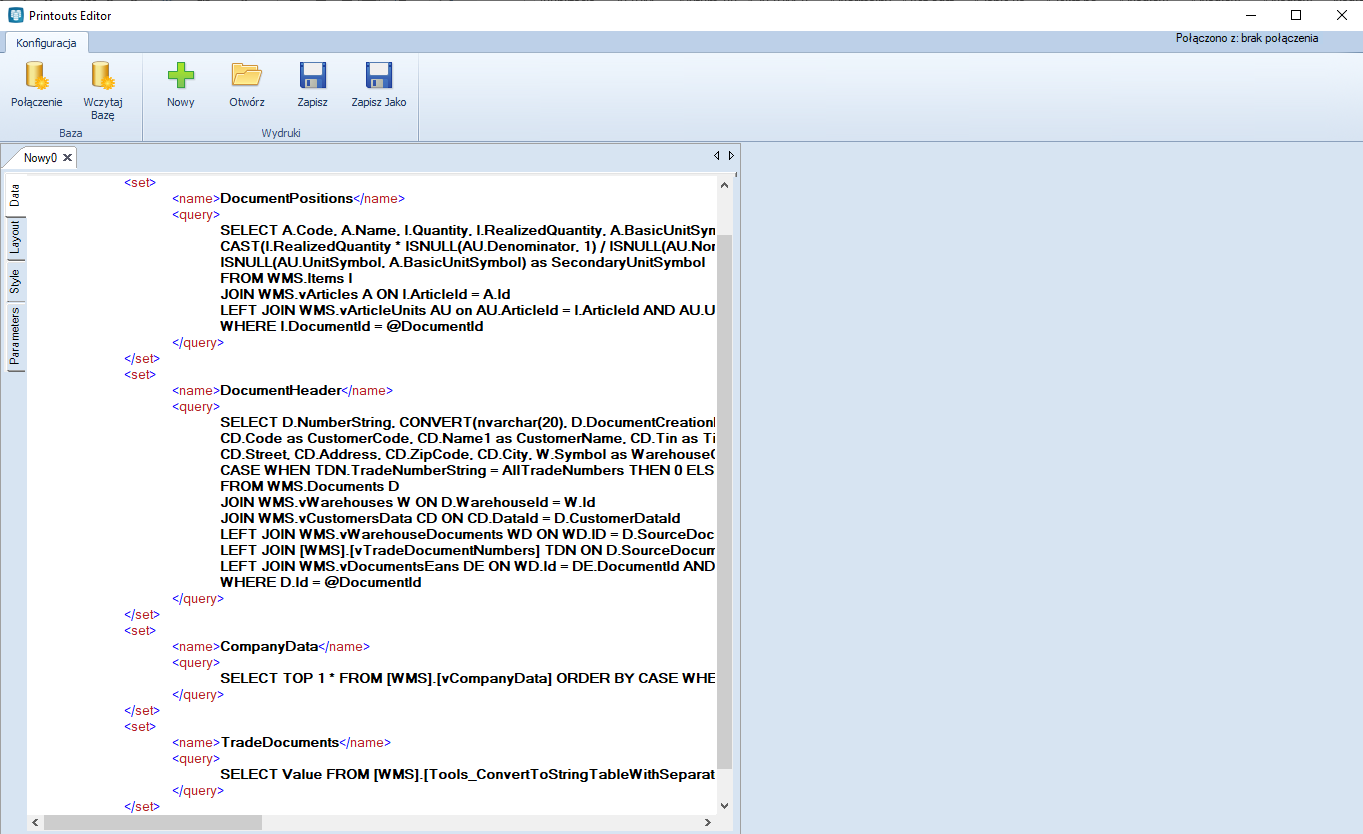
Task: Open the Style side tab
Action: [15, 282]
